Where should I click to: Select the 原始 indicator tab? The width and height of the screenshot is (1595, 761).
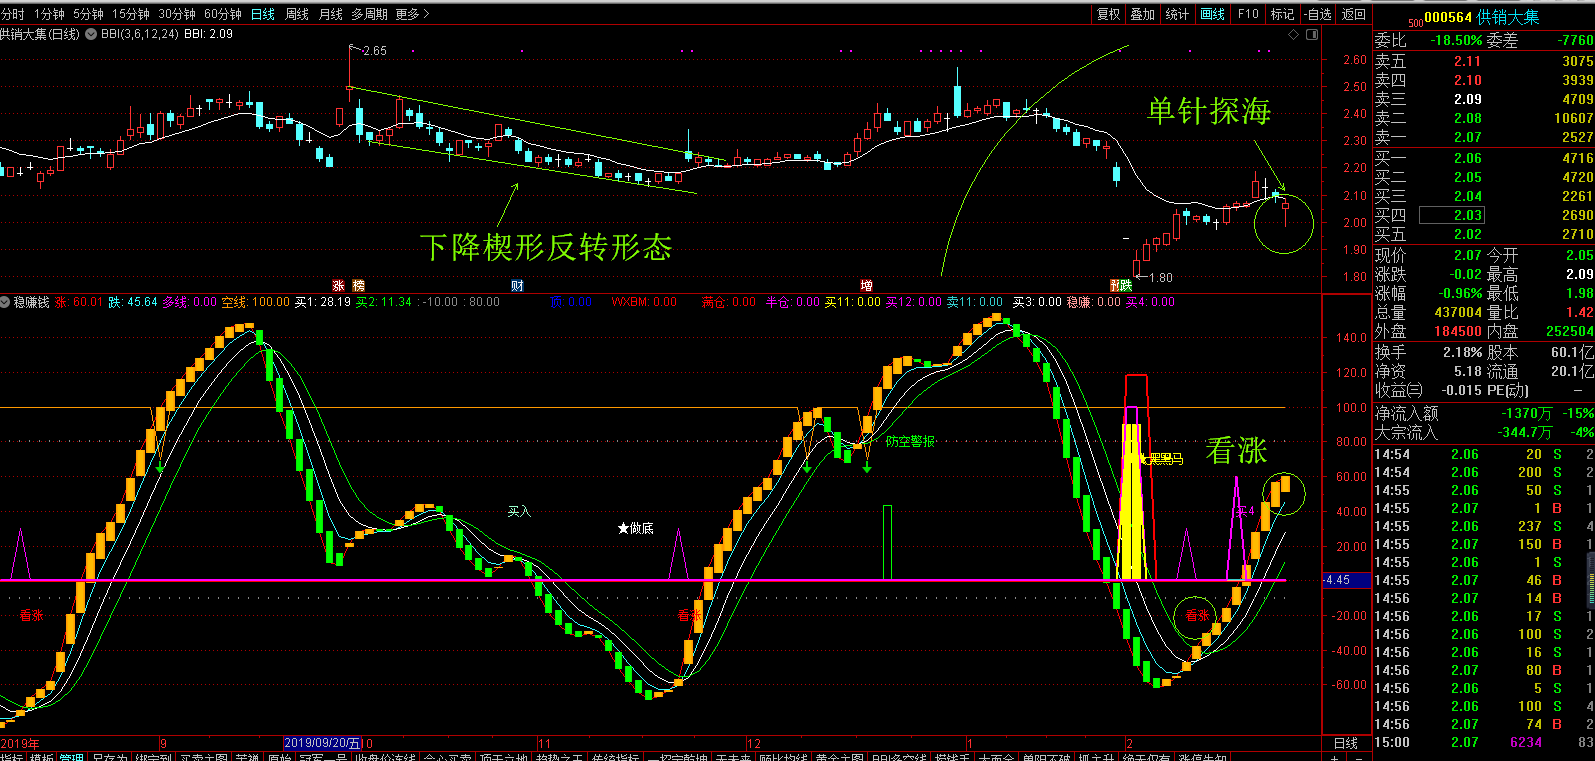point(279,757)
